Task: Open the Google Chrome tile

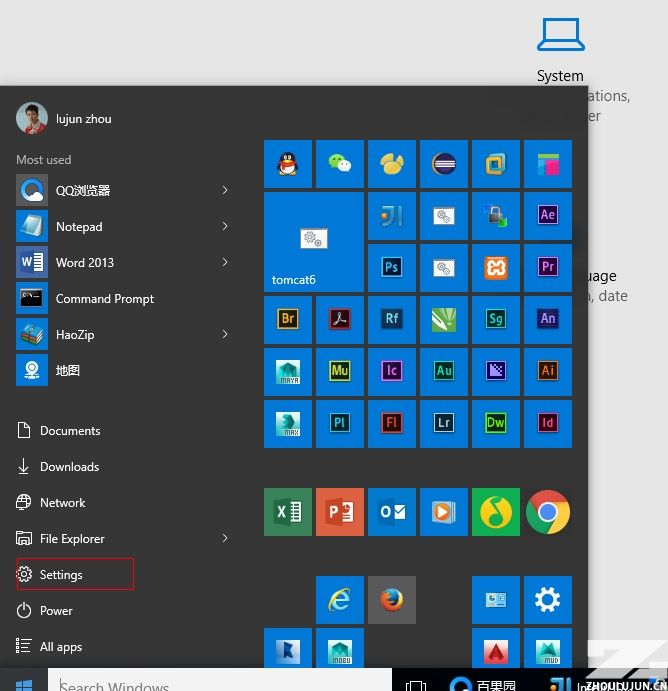Action: point(548,512)
